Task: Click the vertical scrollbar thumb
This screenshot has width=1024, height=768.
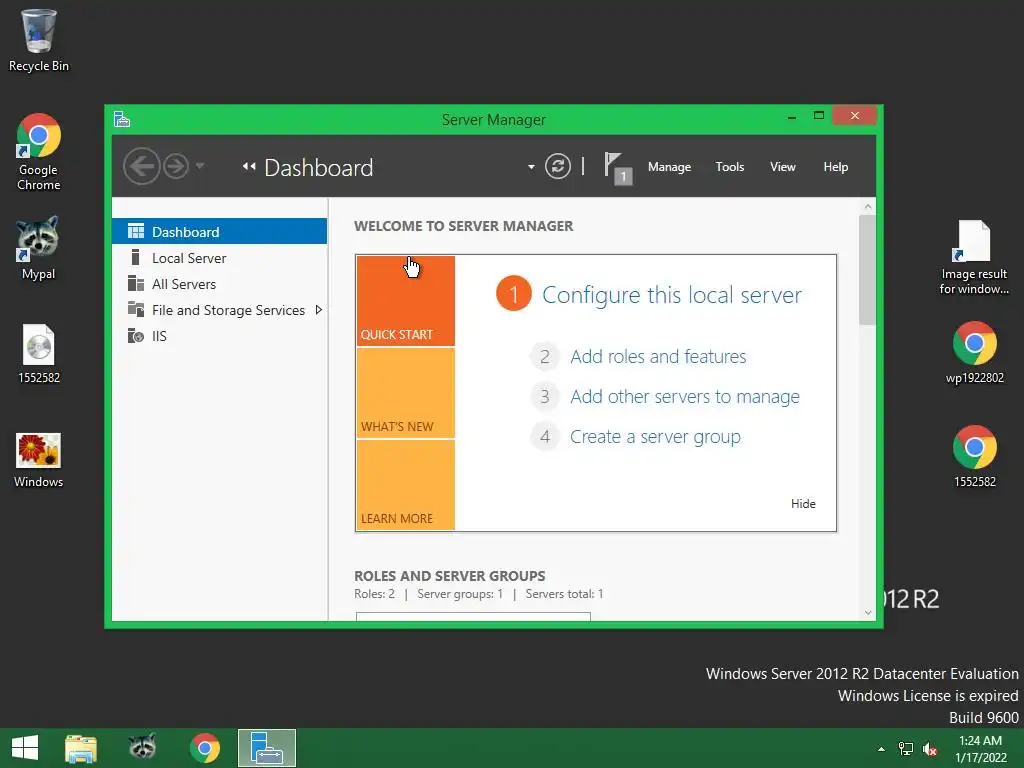Action: 867,270
